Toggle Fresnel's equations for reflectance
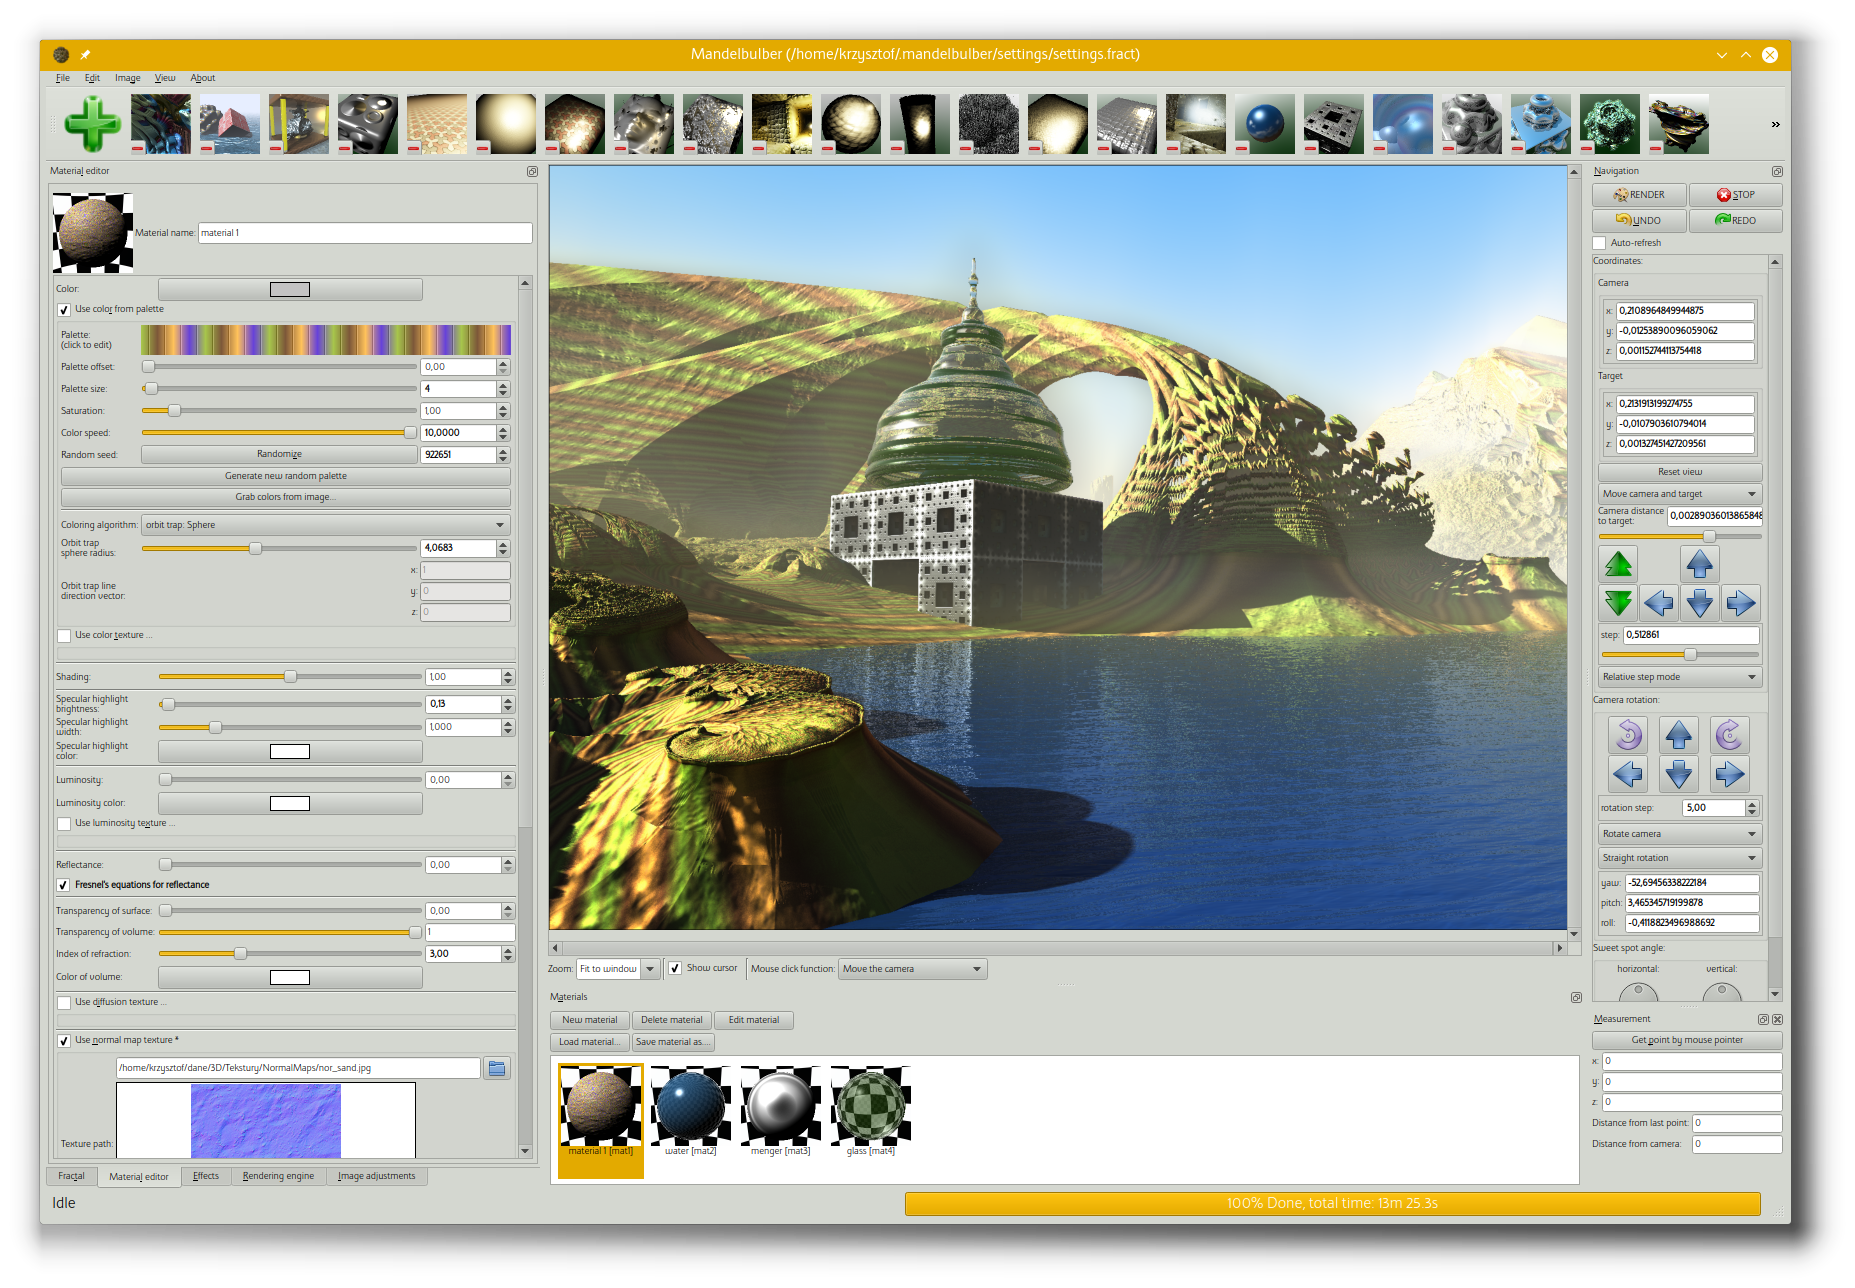 point(64,885)
